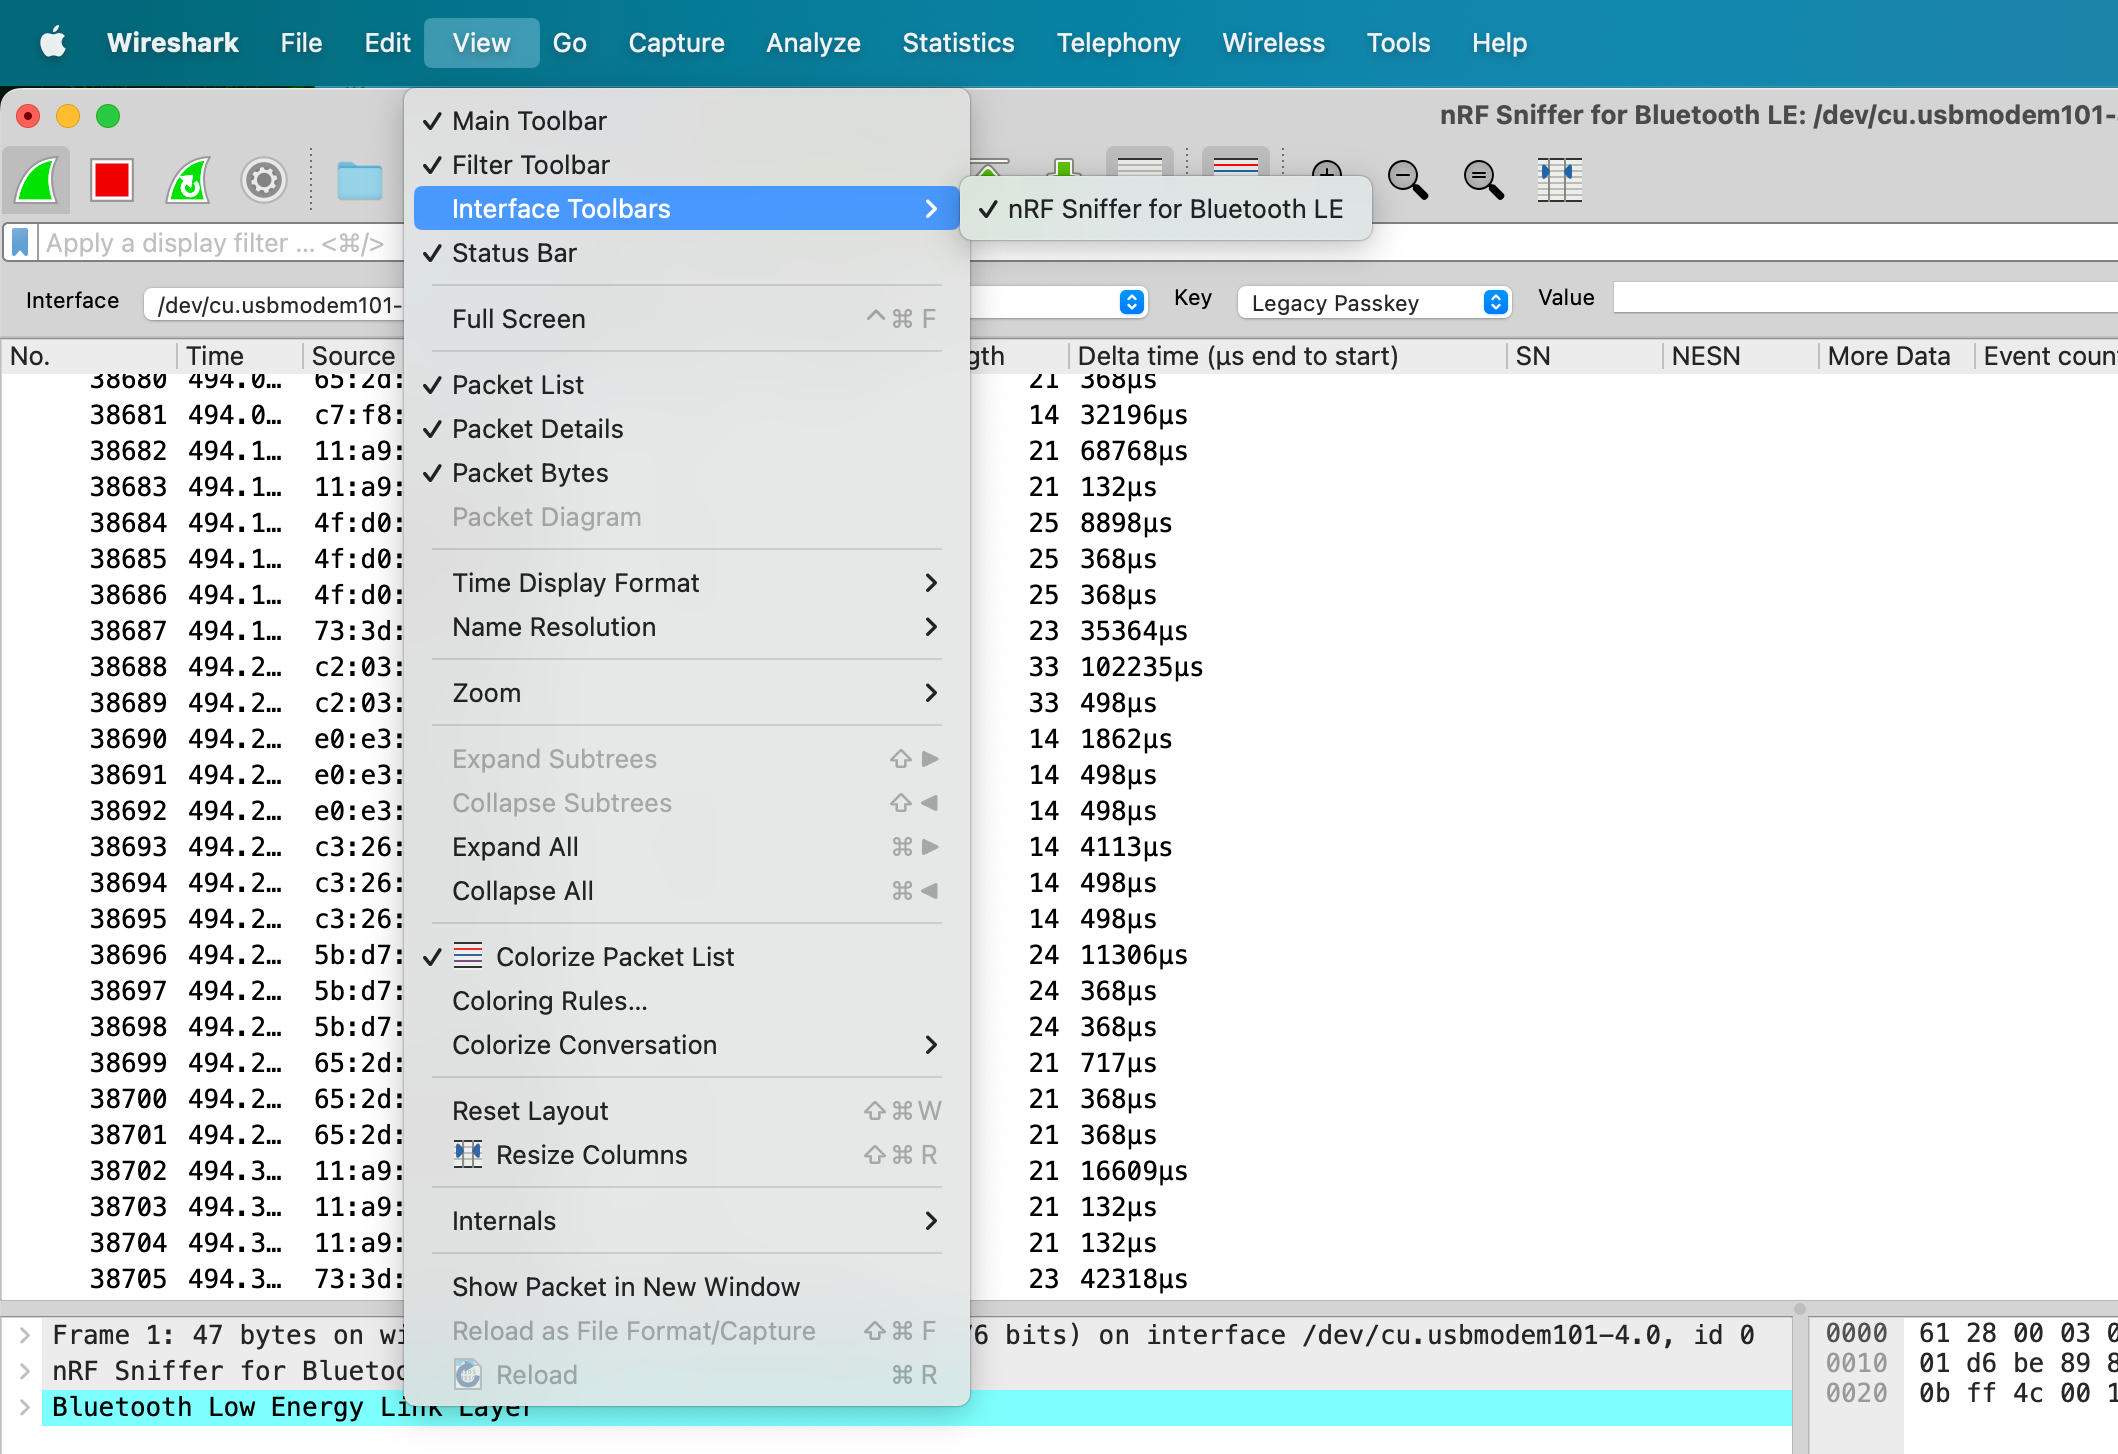Restart the current capture
Image resolution: width=2118 pixels, height=1454 pixels.
point(186,180)
